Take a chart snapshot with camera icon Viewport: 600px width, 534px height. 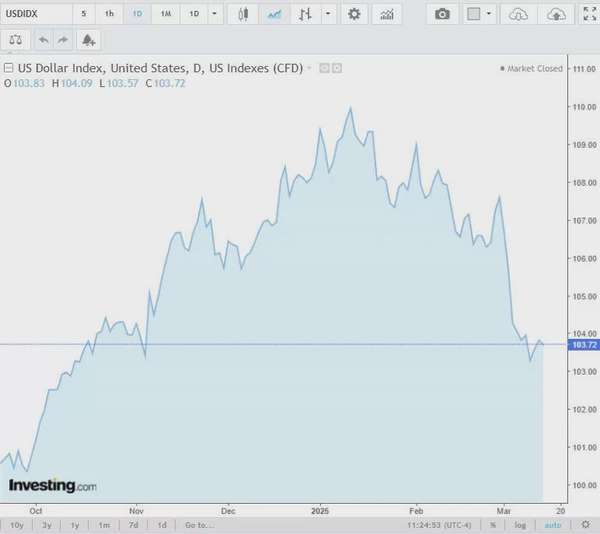click(442, 14)
